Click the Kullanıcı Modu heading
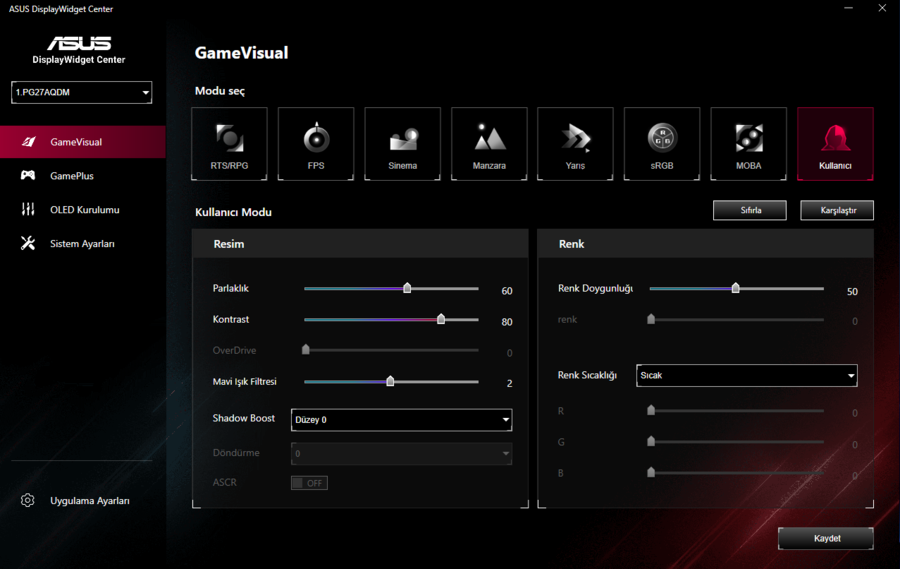Screen dimensions: 900x569 (x=233, y=212)
